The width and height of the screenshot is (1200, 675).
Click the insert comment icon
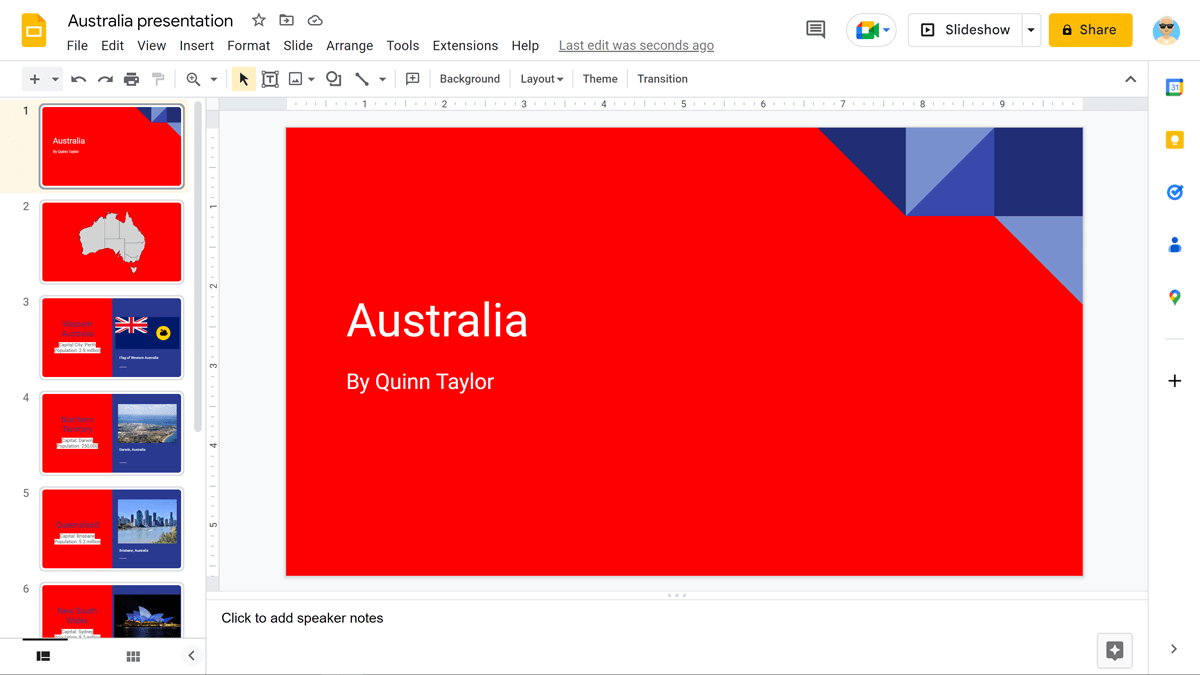pyautogui.click(x=412, y=78)
